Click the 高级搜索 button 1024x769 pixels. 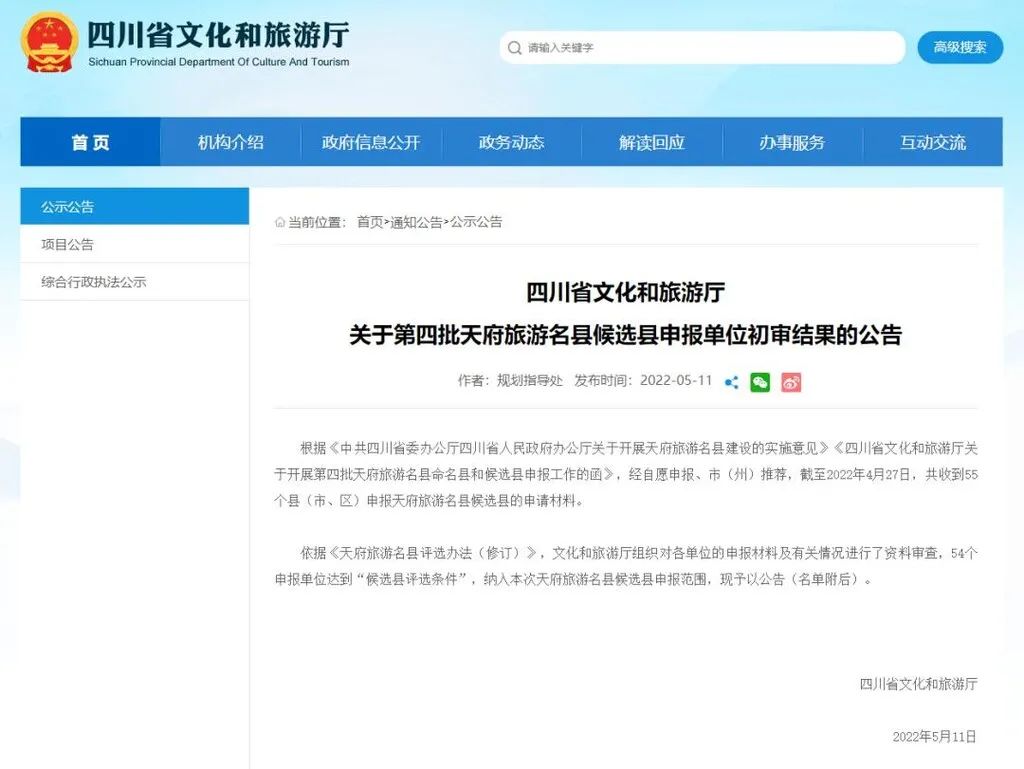(959, 47)
